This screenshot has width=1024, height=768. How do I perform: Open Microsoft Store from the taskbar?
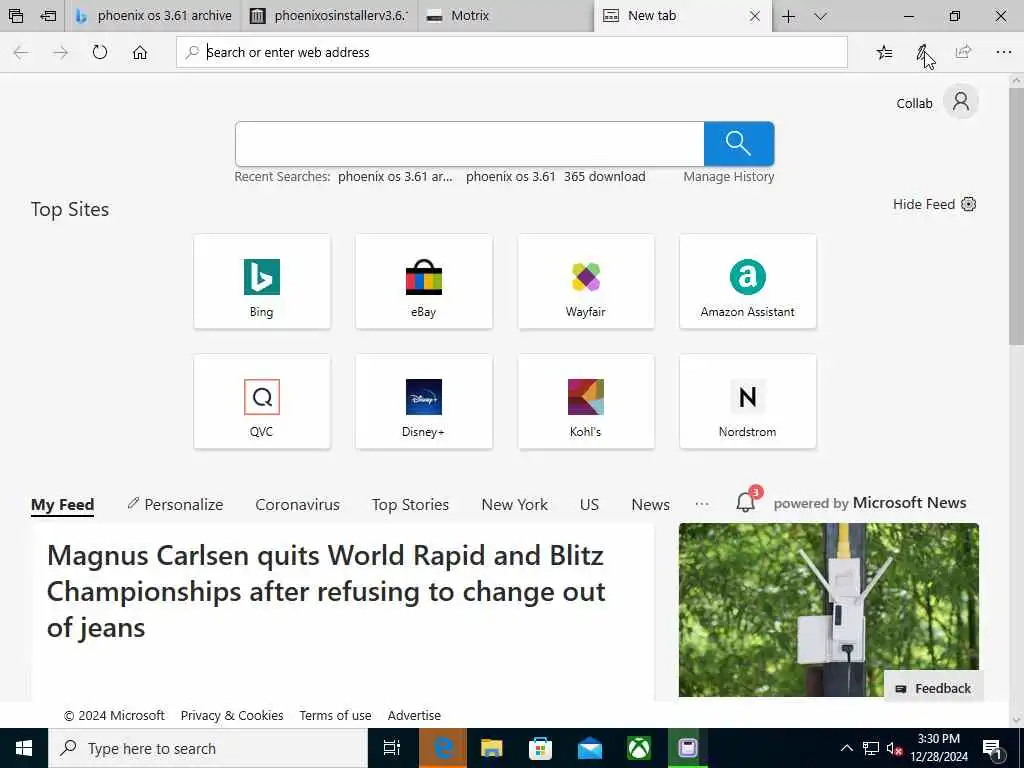tap(541, 748)
